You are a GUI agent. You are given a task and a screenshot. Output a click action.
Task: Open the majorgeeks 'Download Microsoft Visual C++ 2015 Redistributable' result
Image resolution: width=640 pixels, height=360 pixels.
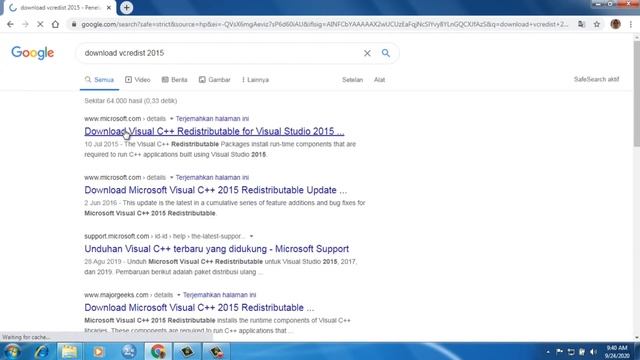click(199, 308)
